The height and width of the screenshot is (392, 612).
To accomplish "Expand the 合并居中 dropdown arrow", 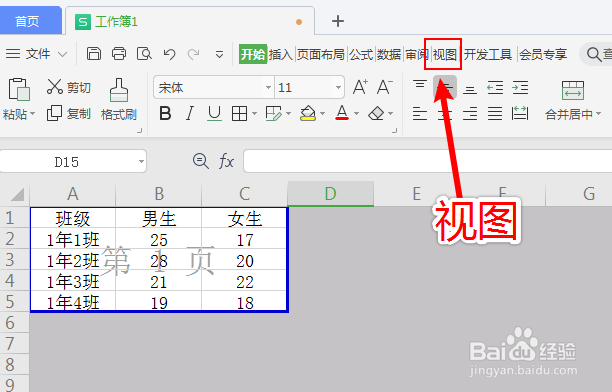I will (x=598, y=114).
